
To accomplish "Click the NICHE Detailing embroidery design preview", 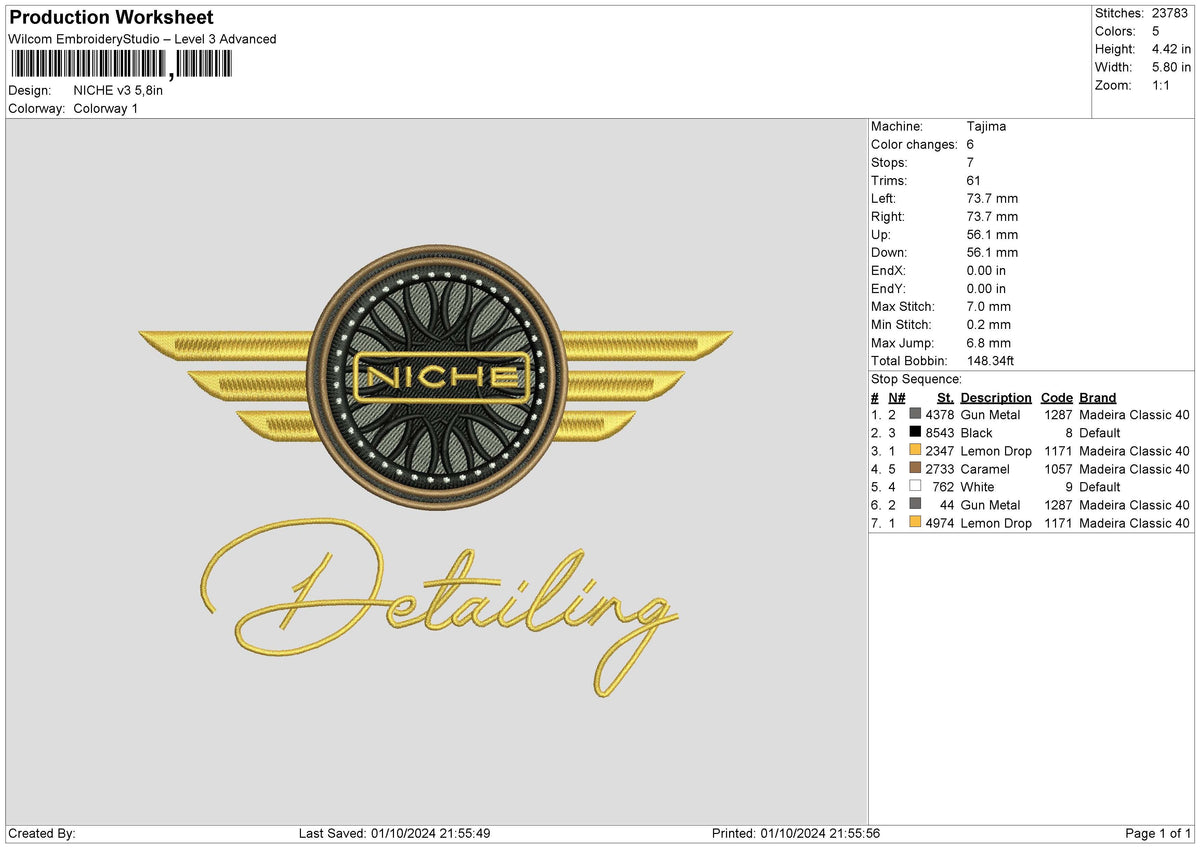I will pyautogui.click(x=436, y=471).
